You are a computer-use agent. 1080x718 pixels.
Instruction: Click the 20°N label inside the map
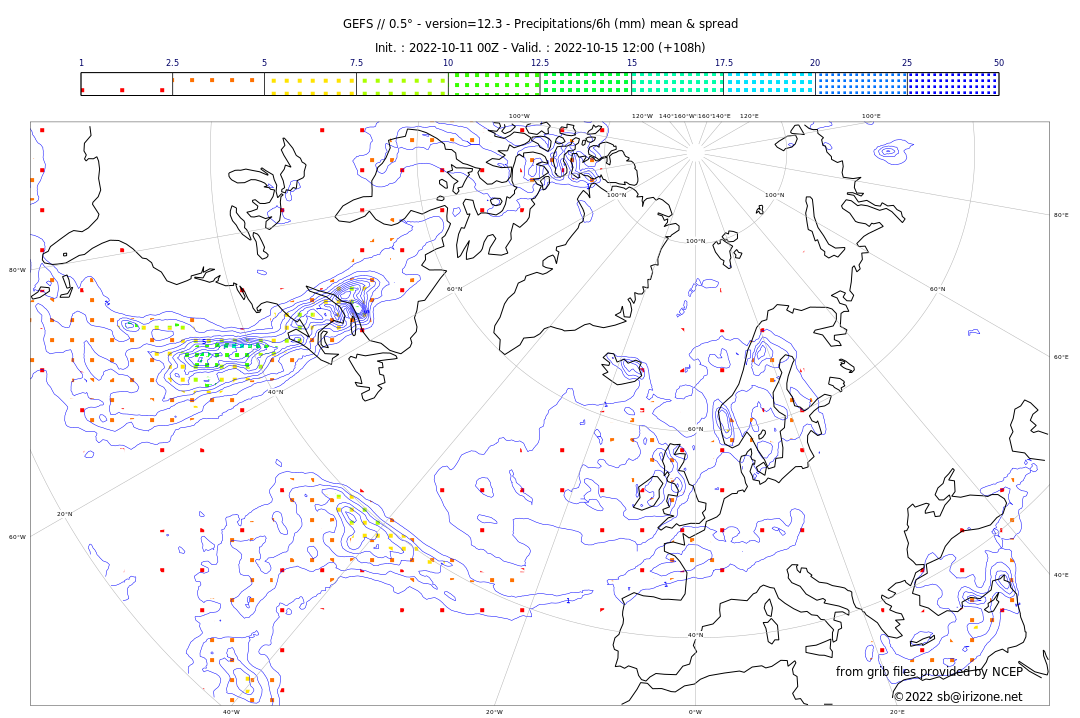point(65,514)
